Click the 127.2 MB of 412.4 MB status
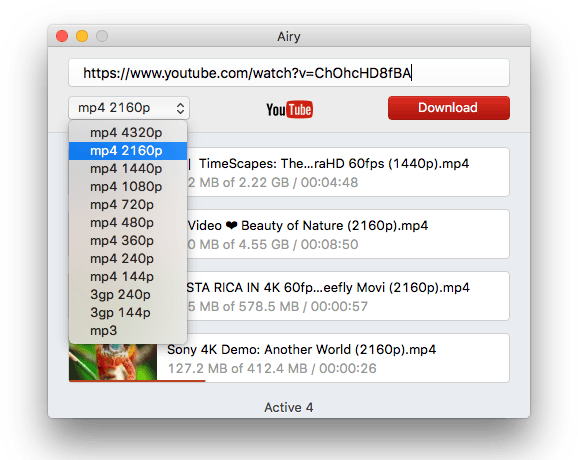The image size is (578, 460). pyautogui.click(x=272, y=368)
